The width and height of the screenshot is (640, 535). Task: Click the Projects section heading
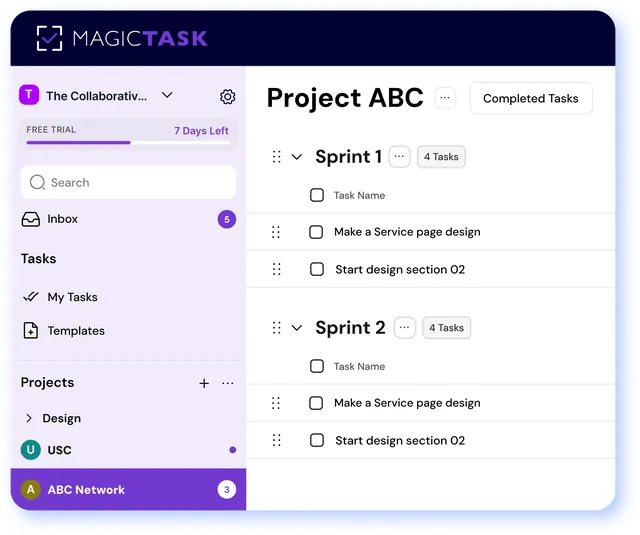click(x=47, y=382)
